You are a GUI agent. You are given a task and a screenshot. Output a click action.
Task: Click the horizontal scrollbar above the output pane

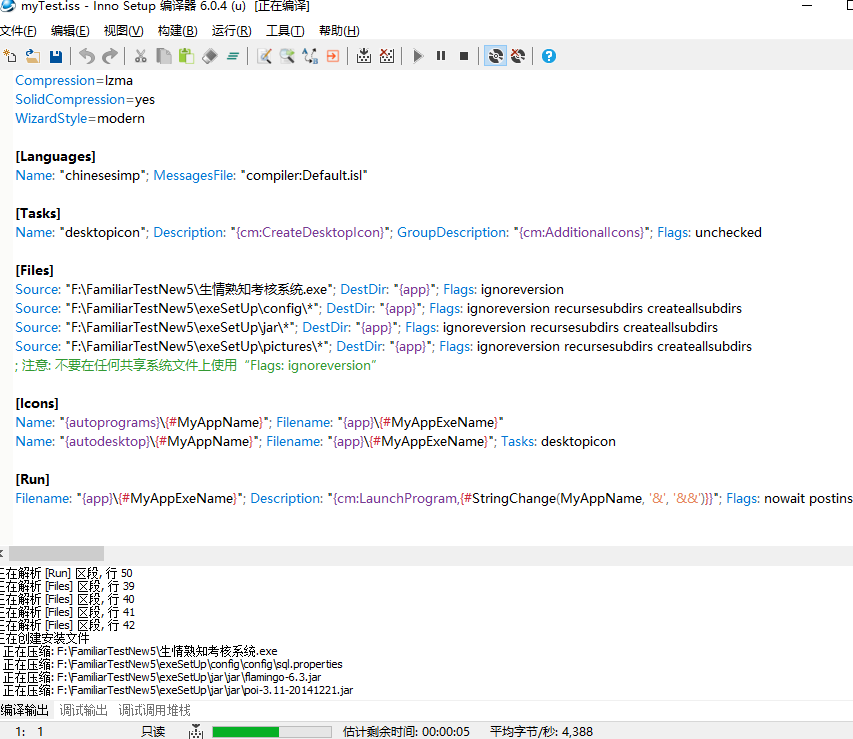(x=55, y=553)
